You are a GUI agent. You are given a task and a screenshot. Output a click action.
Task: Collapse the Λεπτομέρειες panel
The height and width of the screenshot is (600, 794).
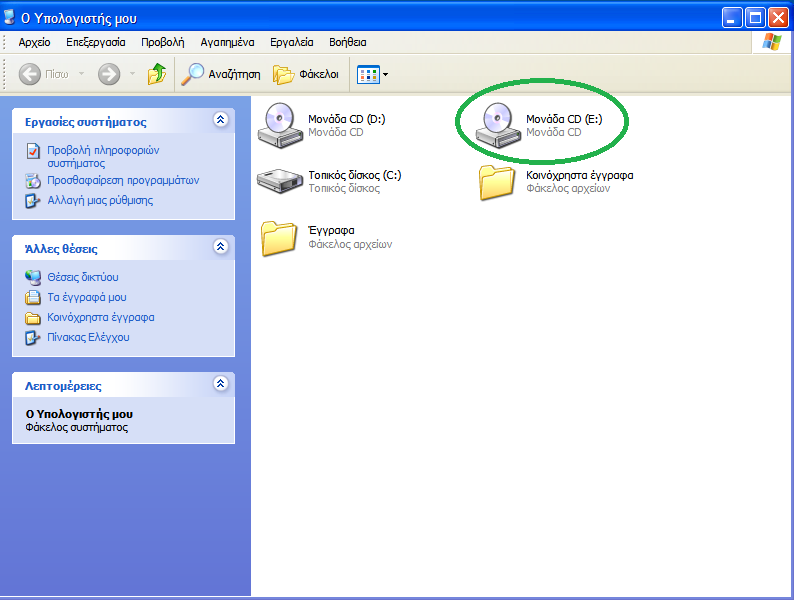221,384
